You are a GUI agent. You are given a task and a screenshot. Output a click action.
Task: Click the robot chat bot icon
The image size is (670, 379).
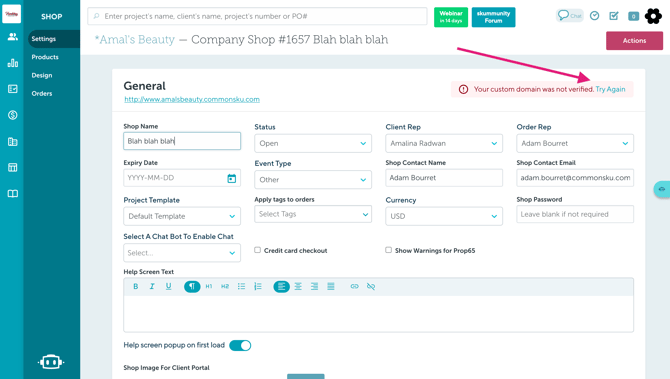coord(51,362)
